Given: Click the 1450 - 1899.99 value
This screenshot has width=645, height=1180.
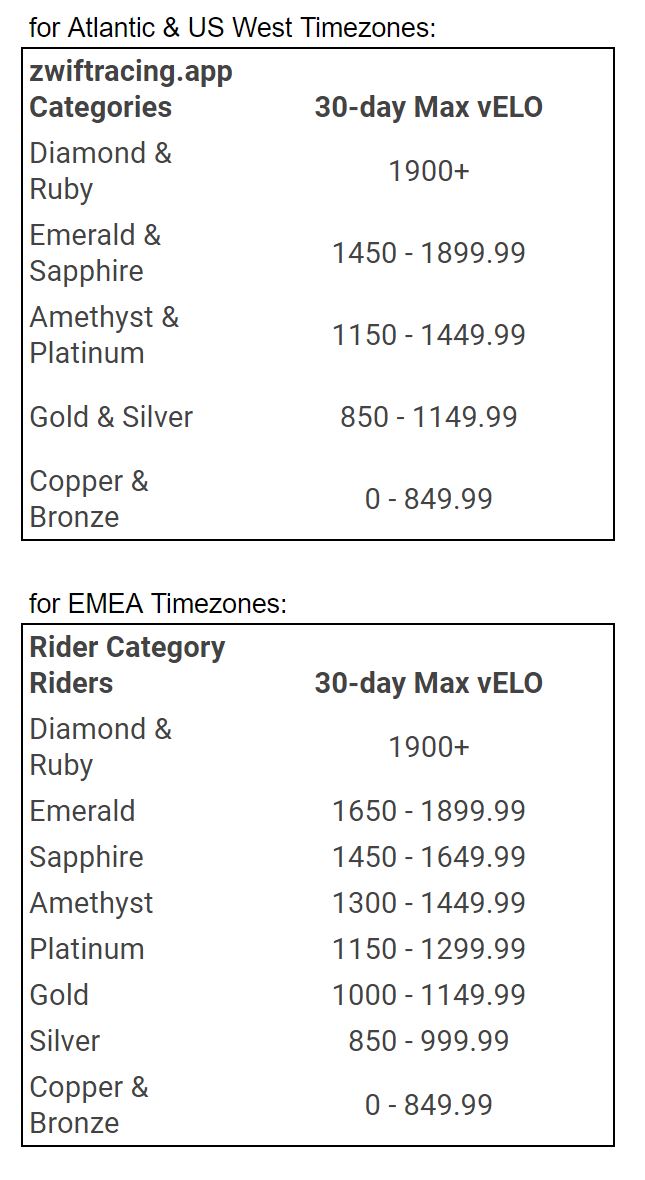Looking at the screenshot, I should [x=428, y=253].
